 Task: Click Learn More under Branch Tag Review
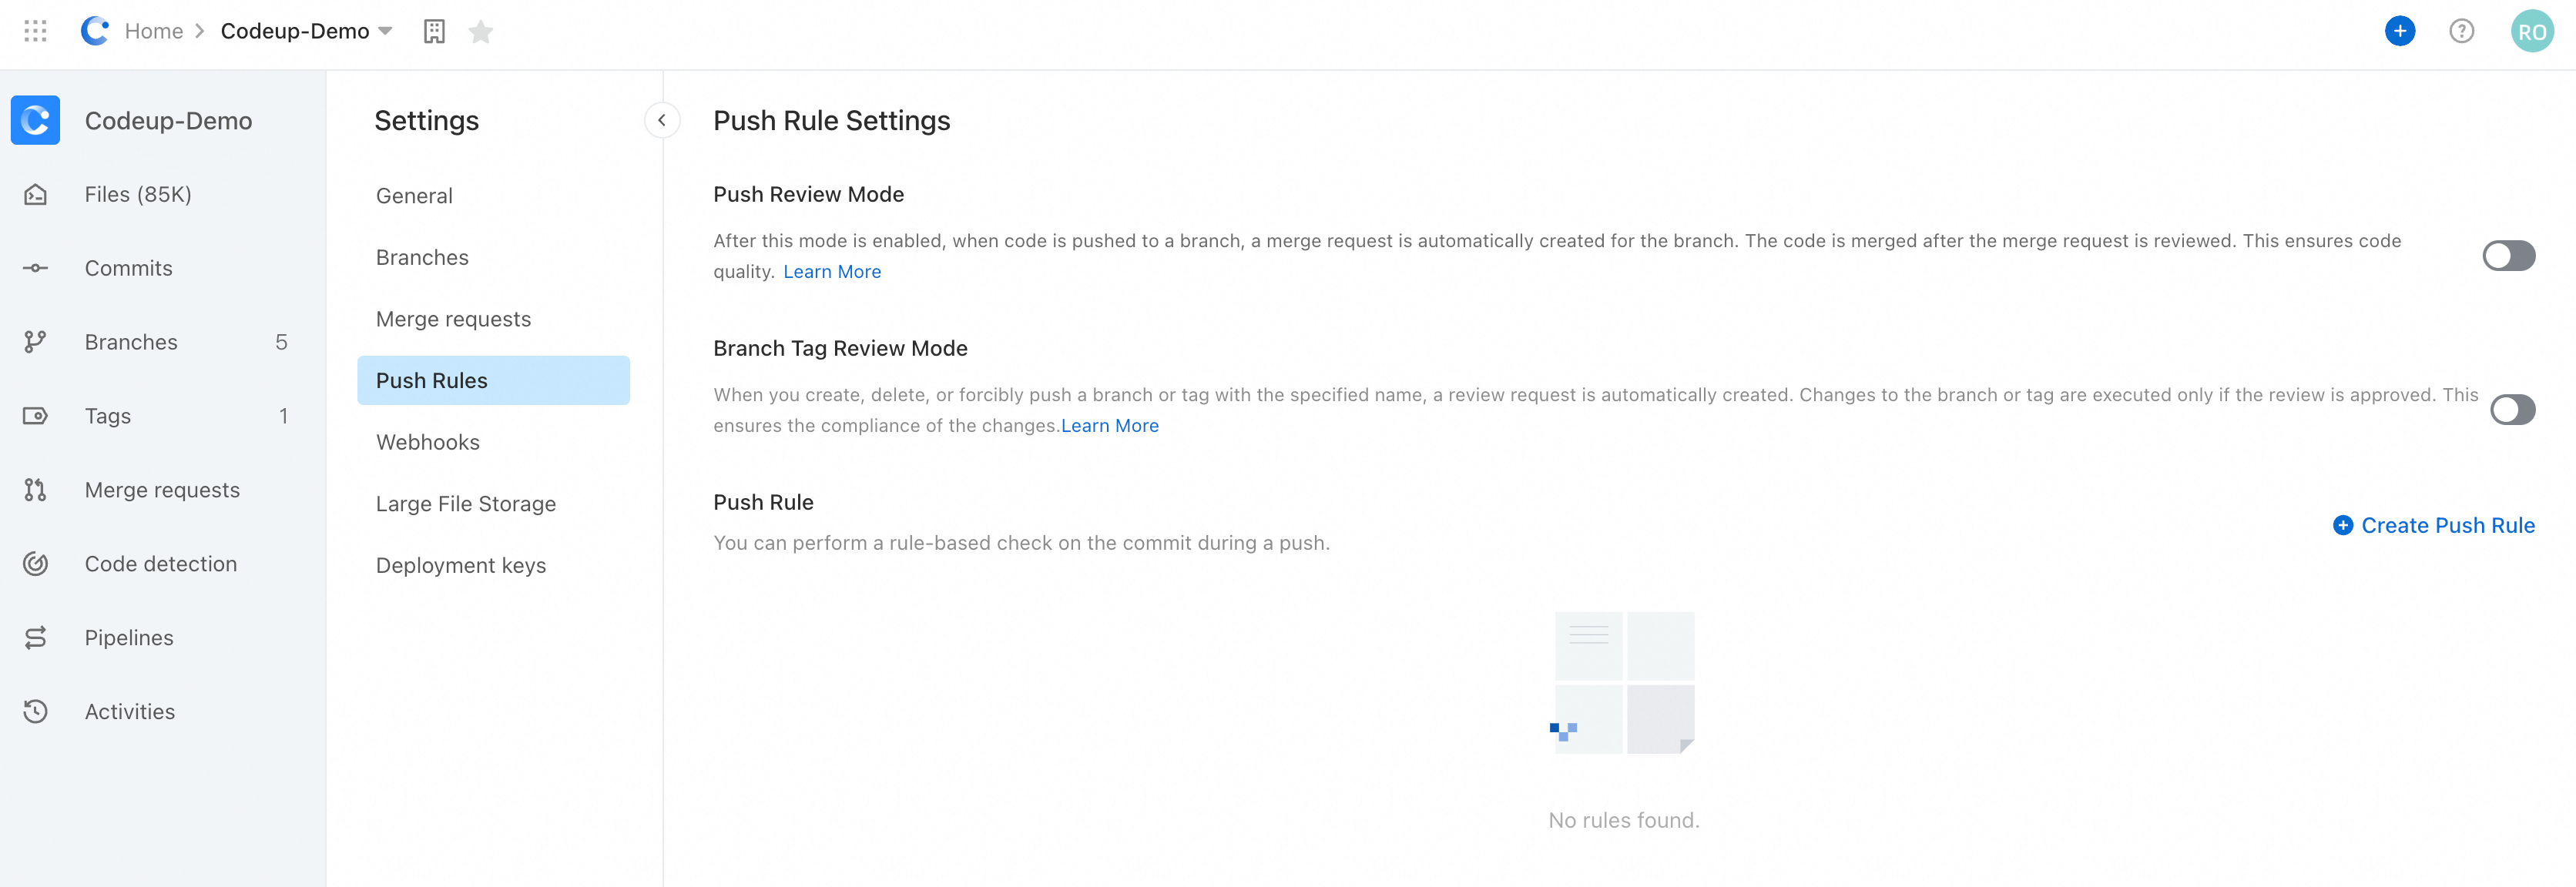pos(1109,426)
